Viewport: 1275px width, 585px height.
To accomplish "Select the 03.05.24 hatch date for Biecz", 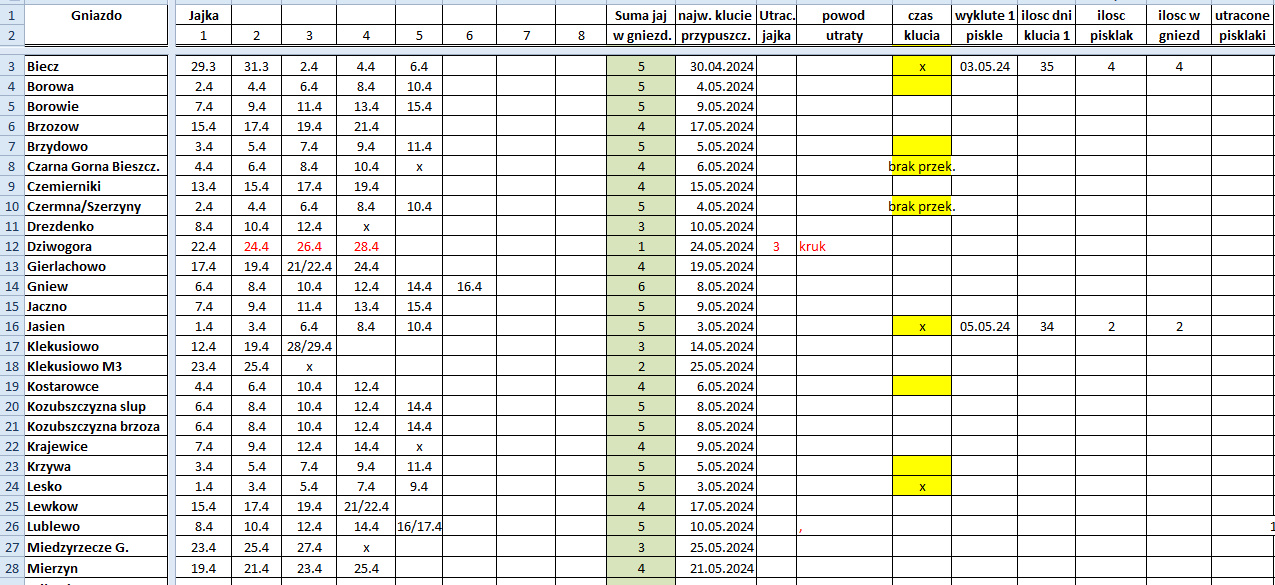I will coord(984,66).
